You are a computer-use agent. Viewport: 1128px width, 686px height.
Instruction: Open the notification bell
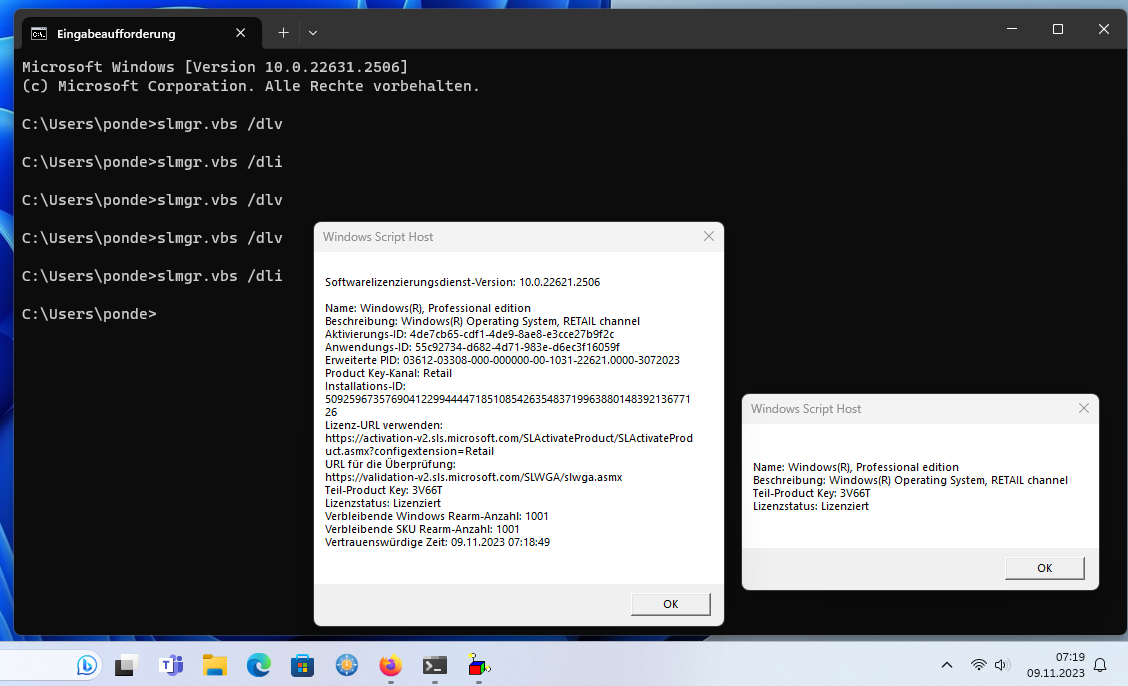[x=1100, y=665]
